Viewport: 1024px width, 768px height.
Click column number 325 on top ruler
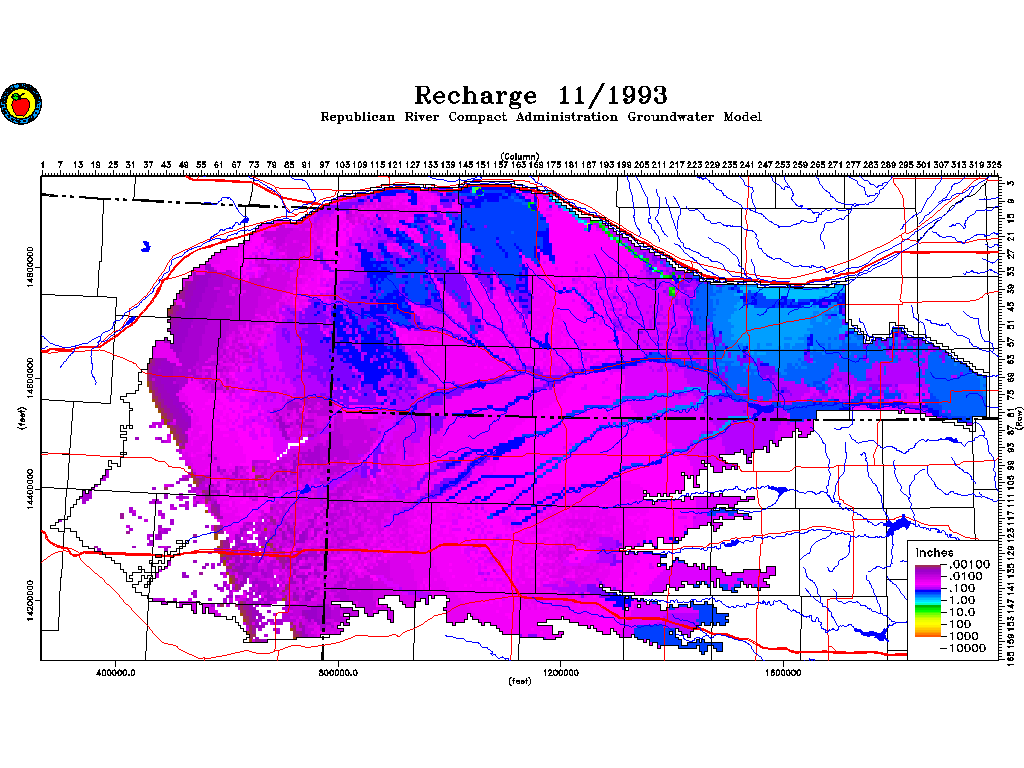[994, 164]
